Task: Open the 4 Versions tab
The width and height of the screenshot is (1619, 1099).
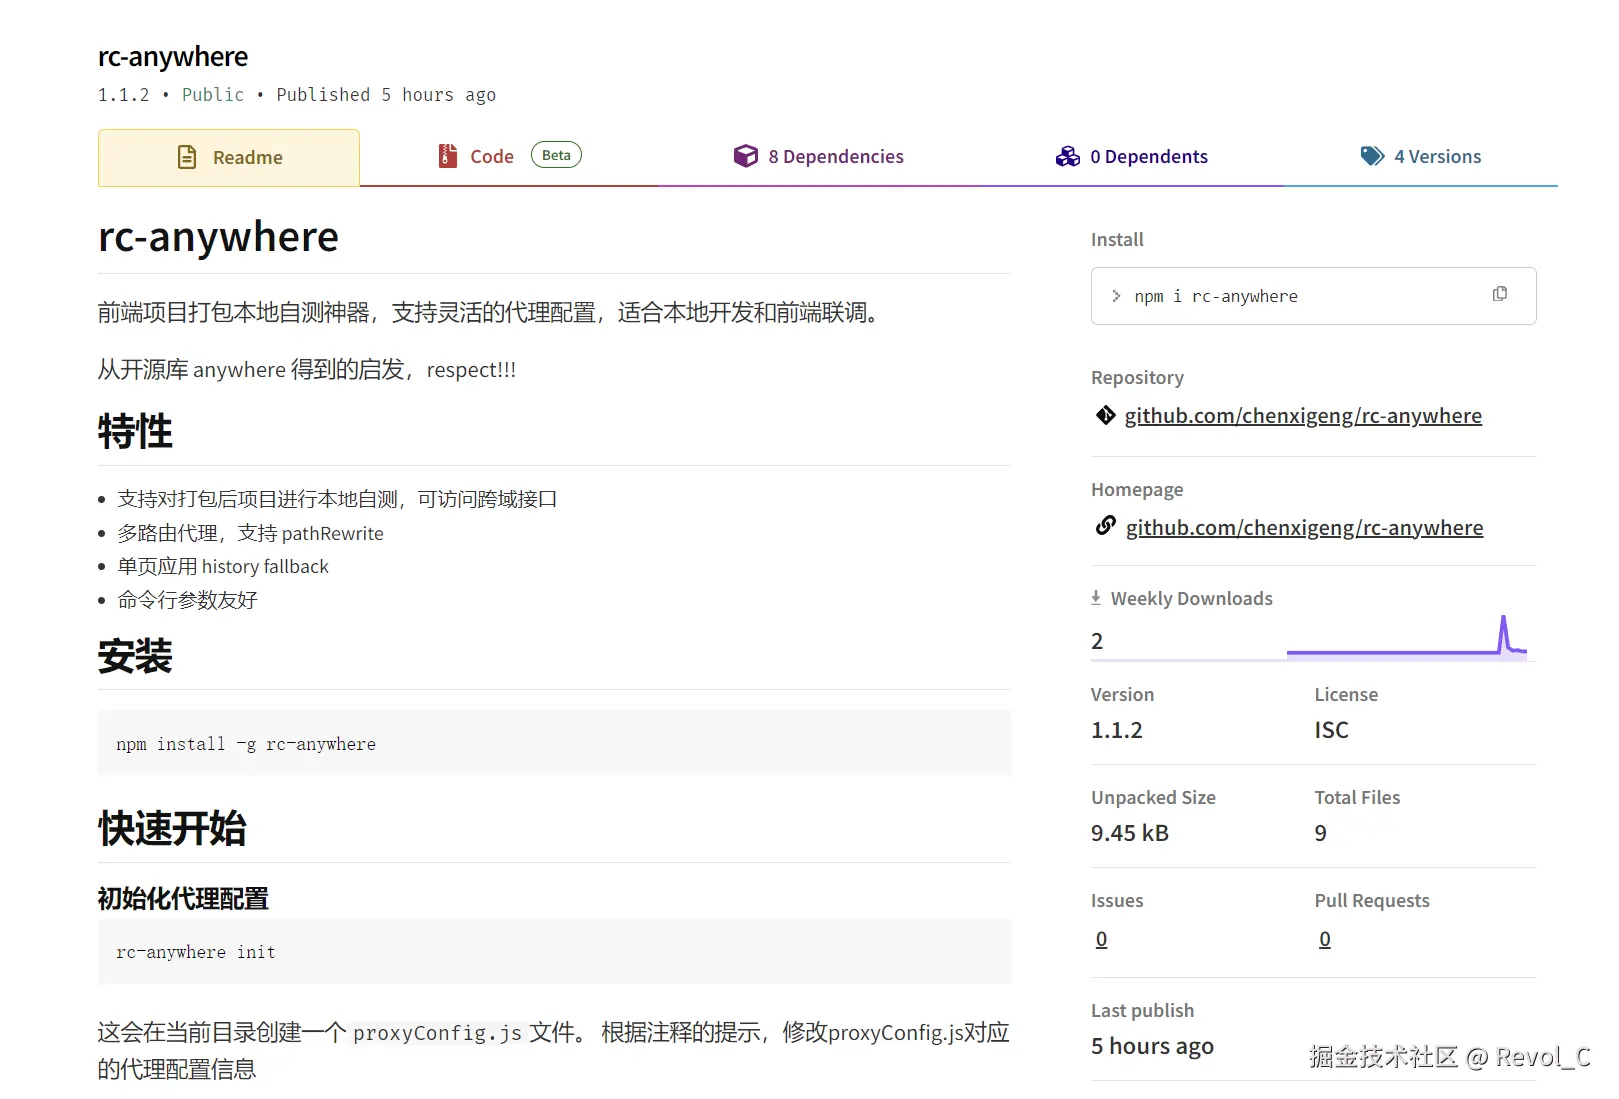Action: tap(1421, 157)
